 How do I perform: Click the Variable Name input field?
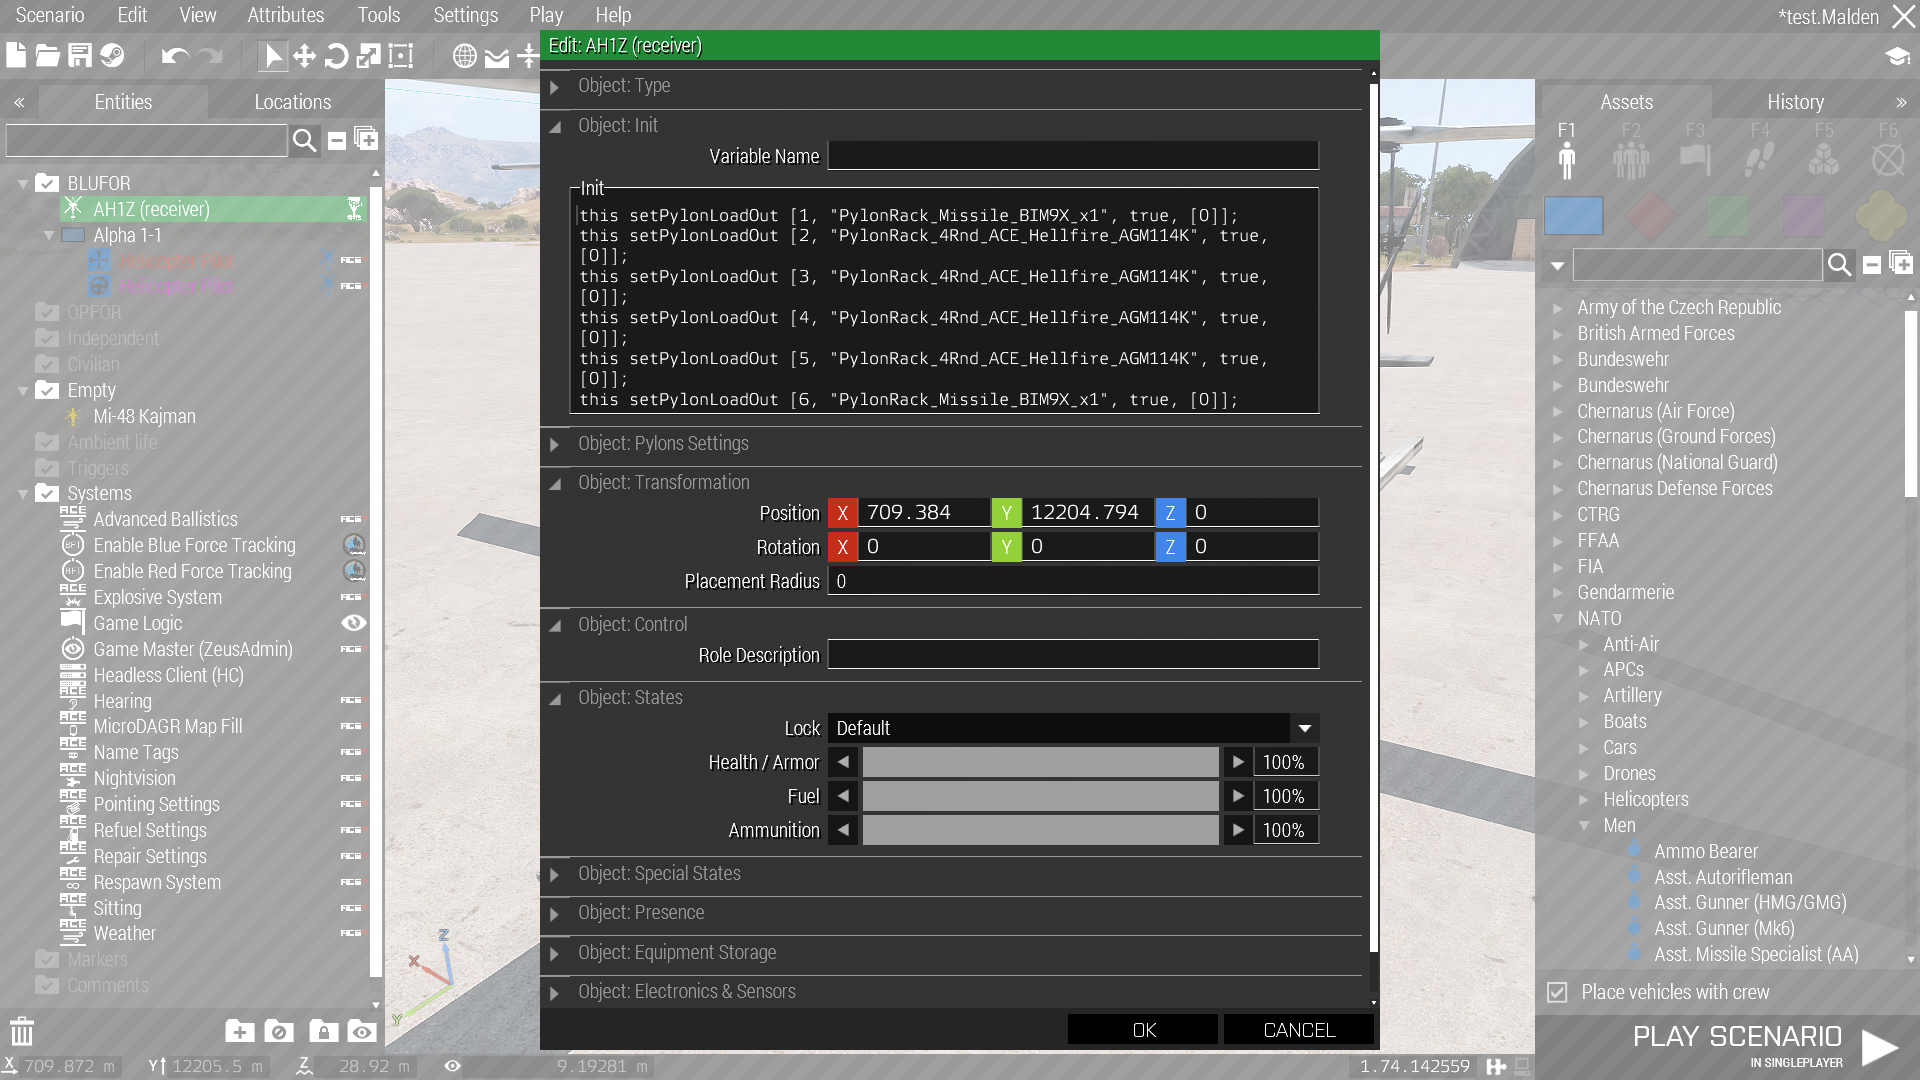(x=1072, y=156)
